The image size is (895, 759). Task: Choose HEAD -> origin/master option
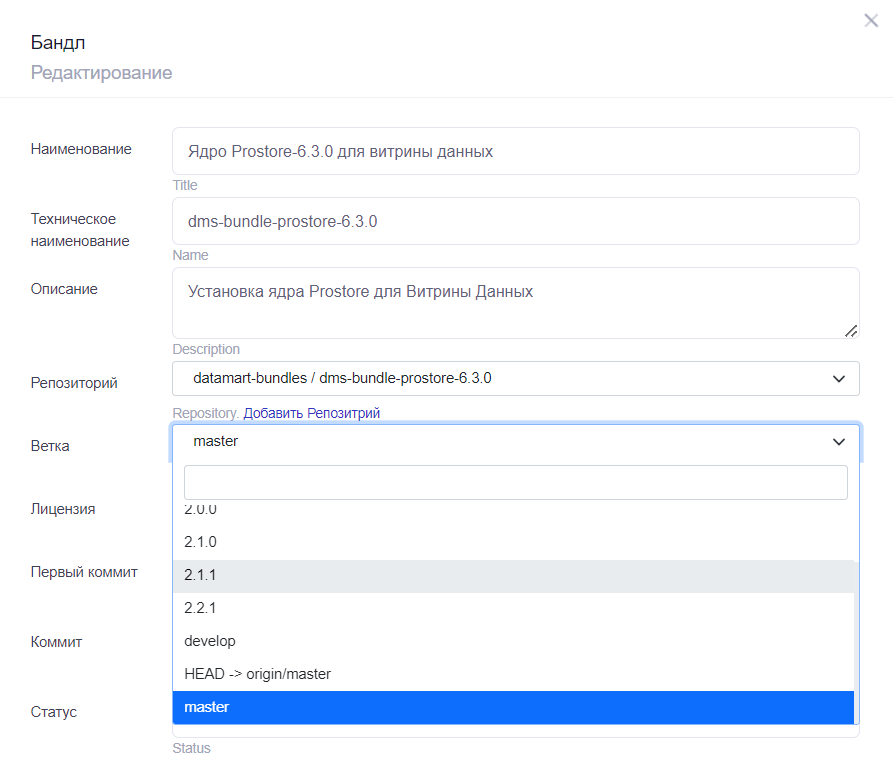click(257, 674)
